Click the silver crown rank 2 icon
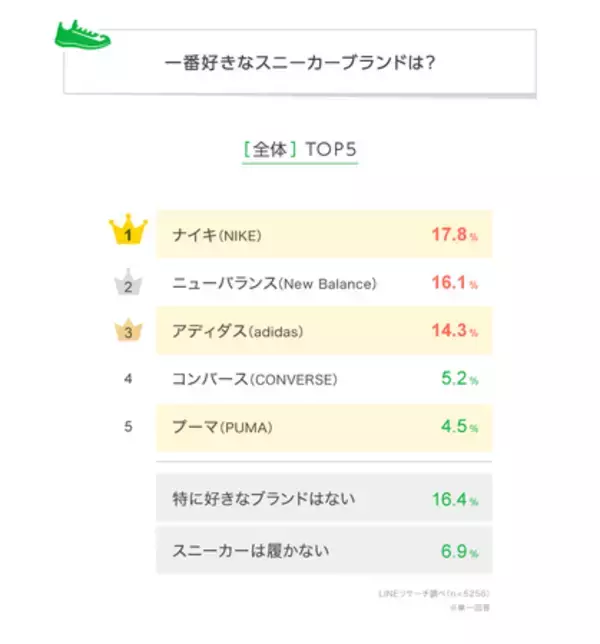 [128, 284]
